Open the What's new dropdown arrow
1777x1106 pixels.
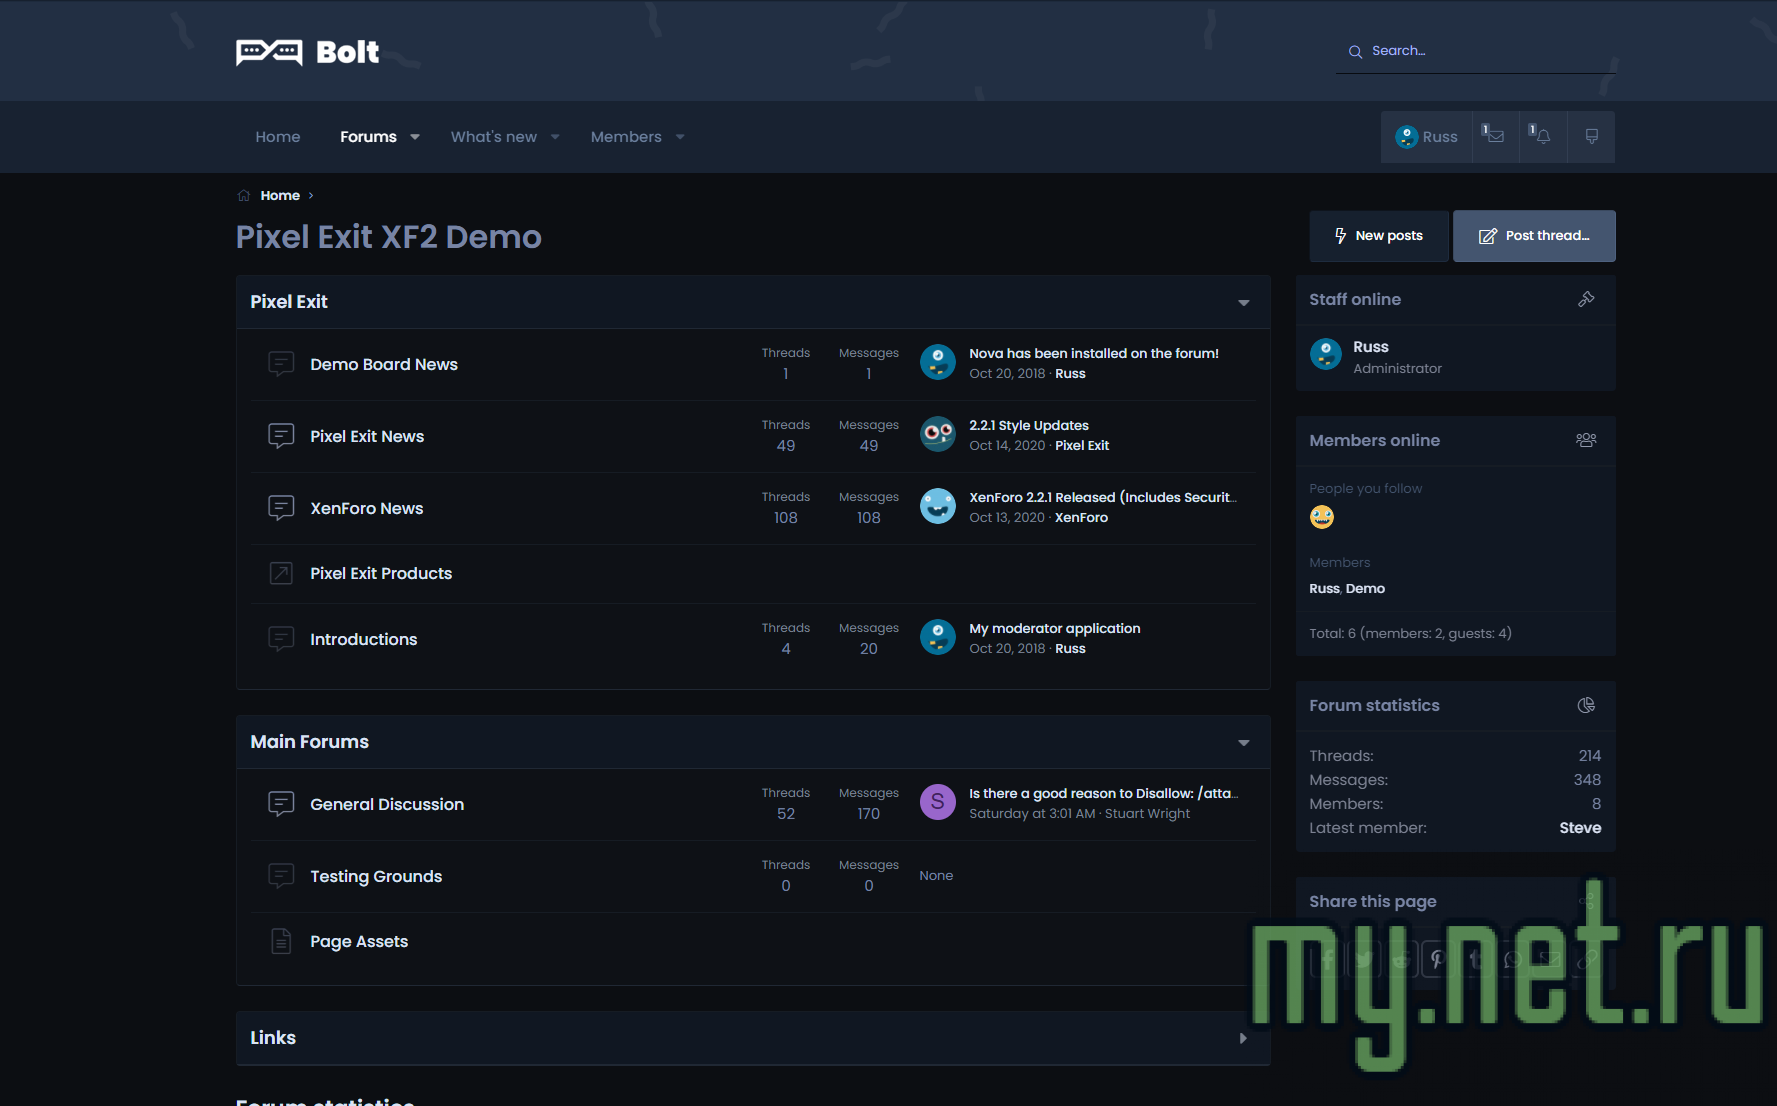point(555,137)
